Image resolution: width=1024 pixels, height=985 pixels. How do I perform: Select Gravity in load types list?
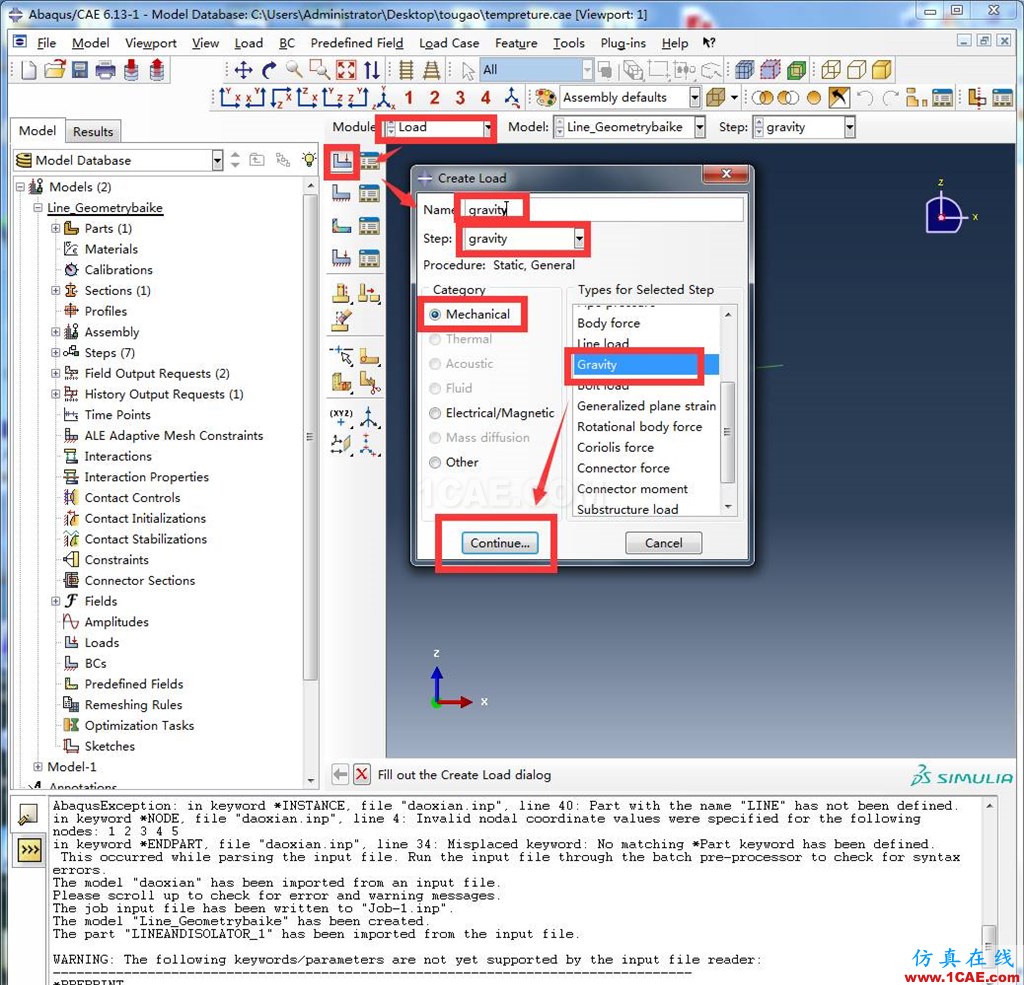pos(646,365)
